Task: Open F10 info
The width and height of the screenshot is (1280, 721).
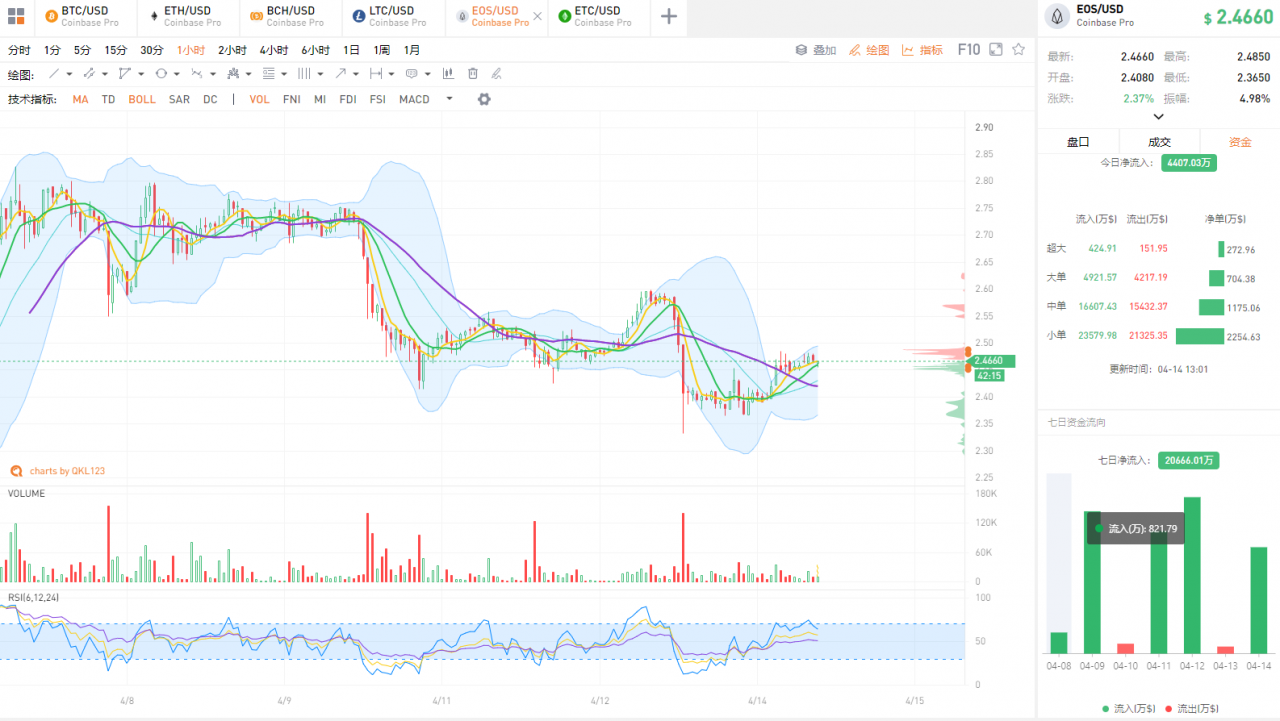Action: pos(968,49)
